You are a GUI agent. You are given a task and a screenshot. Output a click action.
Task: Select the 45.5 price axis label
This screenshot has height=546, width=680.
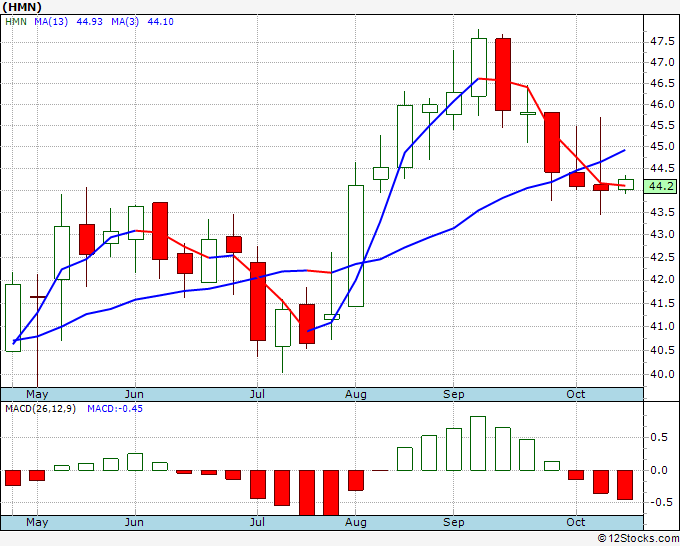[x=662, y=126]
